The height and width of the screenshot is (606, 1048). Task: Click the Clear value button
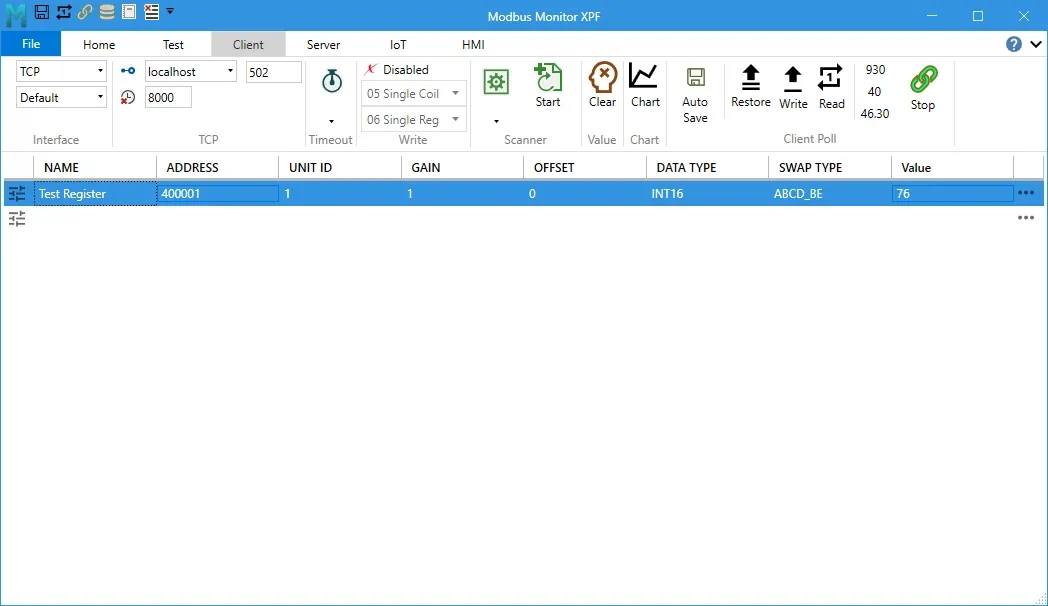click(602, 85)
